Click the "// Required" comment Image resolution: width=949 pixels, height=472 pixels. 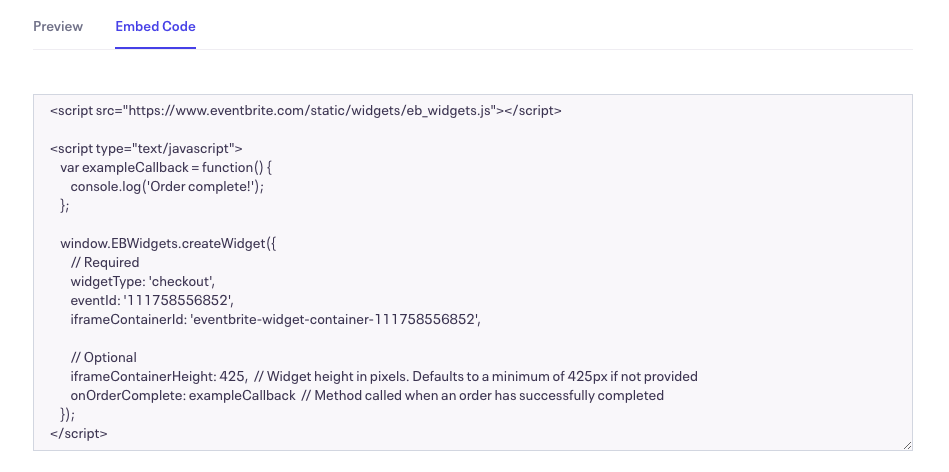(x=105, y=263)
